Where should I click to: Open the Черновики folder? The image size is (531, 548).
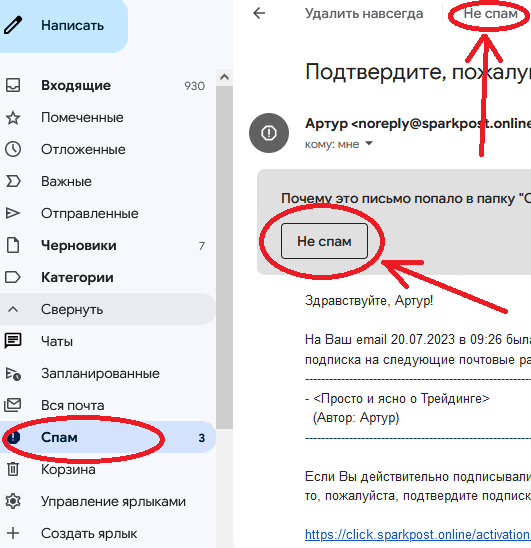point(107,245)
